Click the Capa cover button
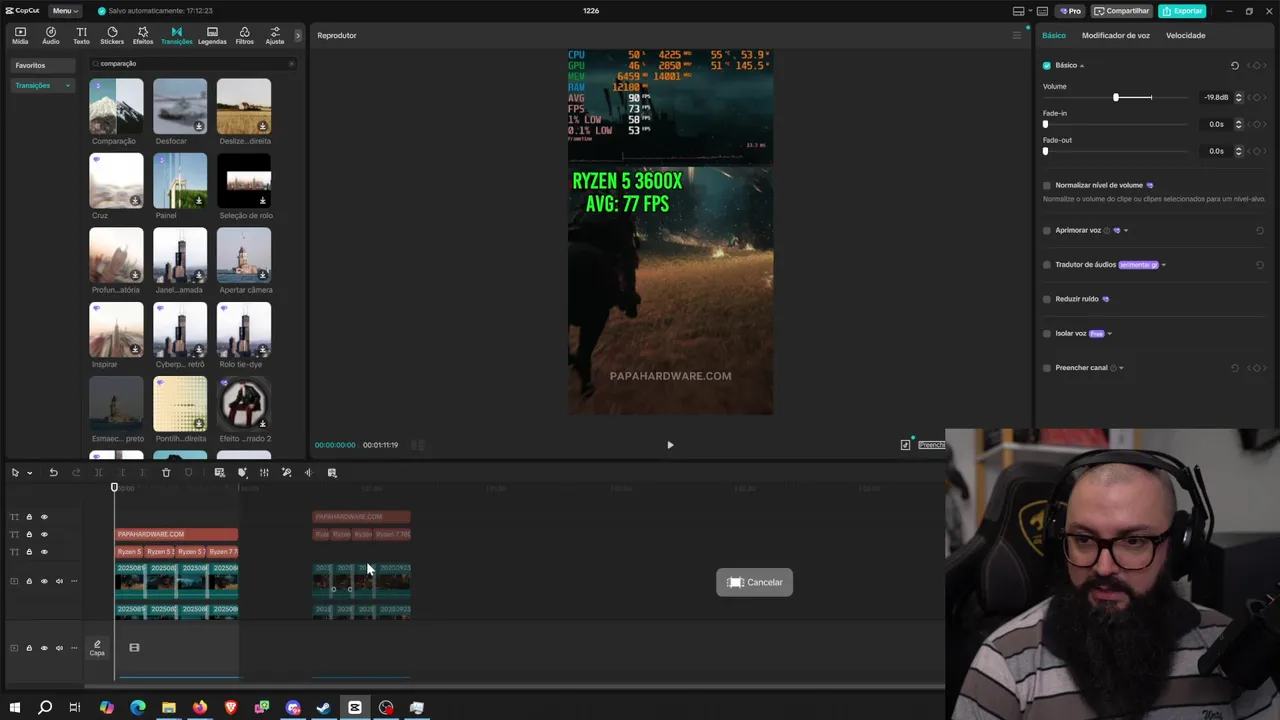The height and width of the screenshot is (720, 1280). point(97,648)
